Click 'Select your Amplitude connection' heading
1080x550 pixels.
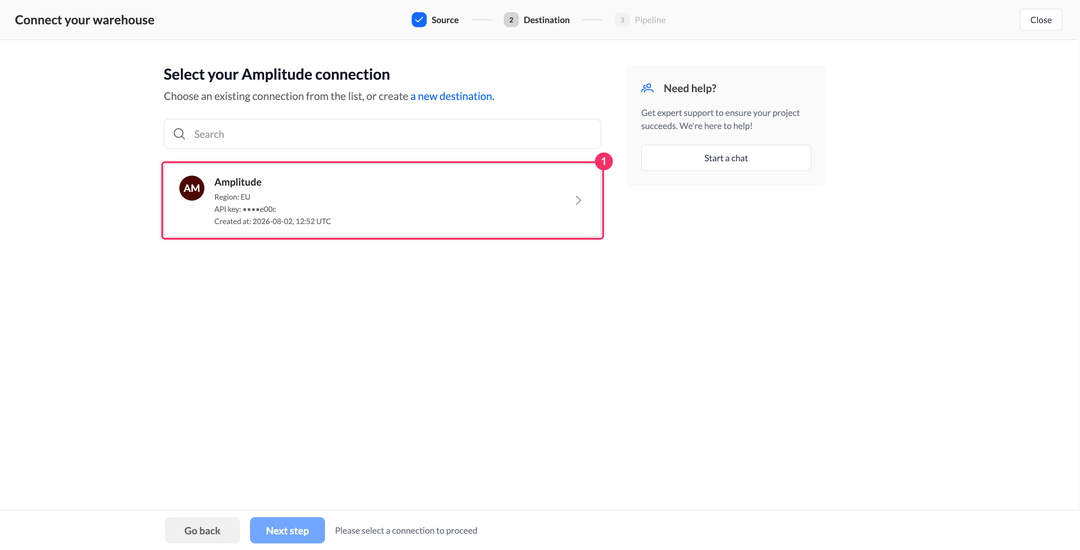277,74
